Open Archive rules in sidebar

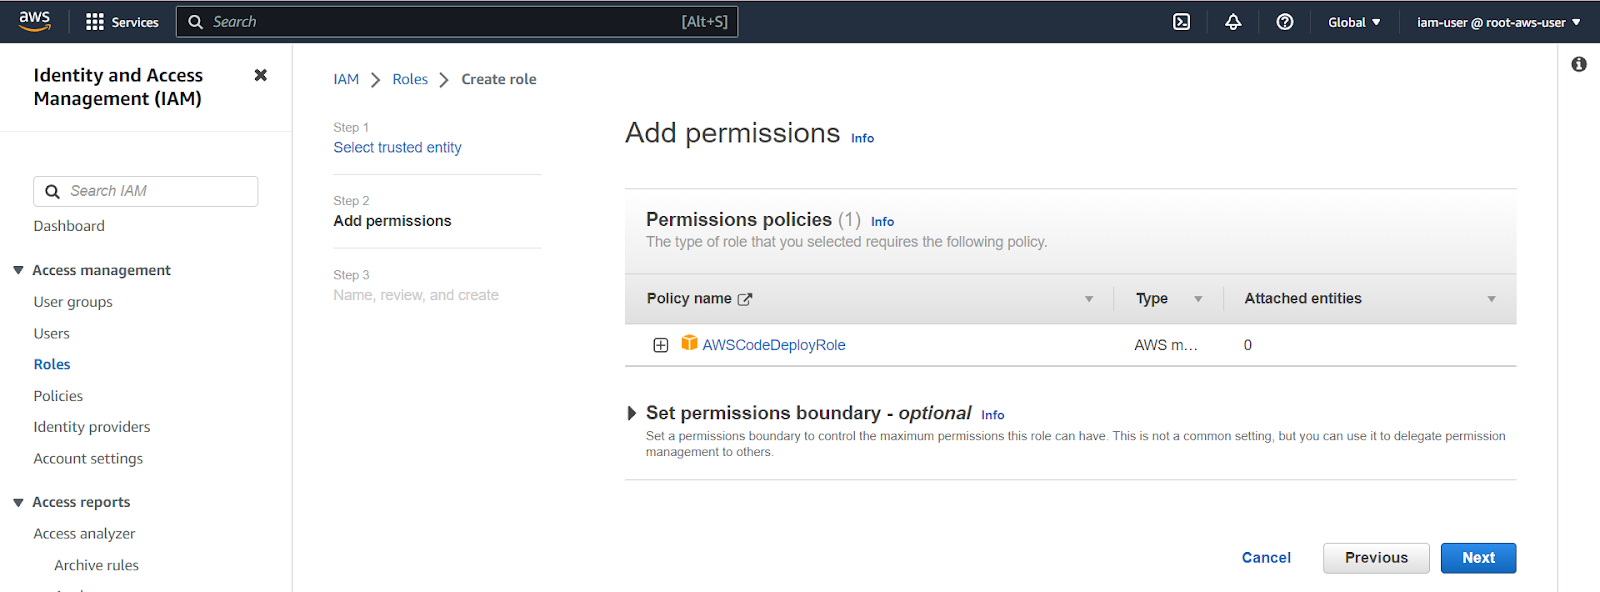click(x=97, y=565)
